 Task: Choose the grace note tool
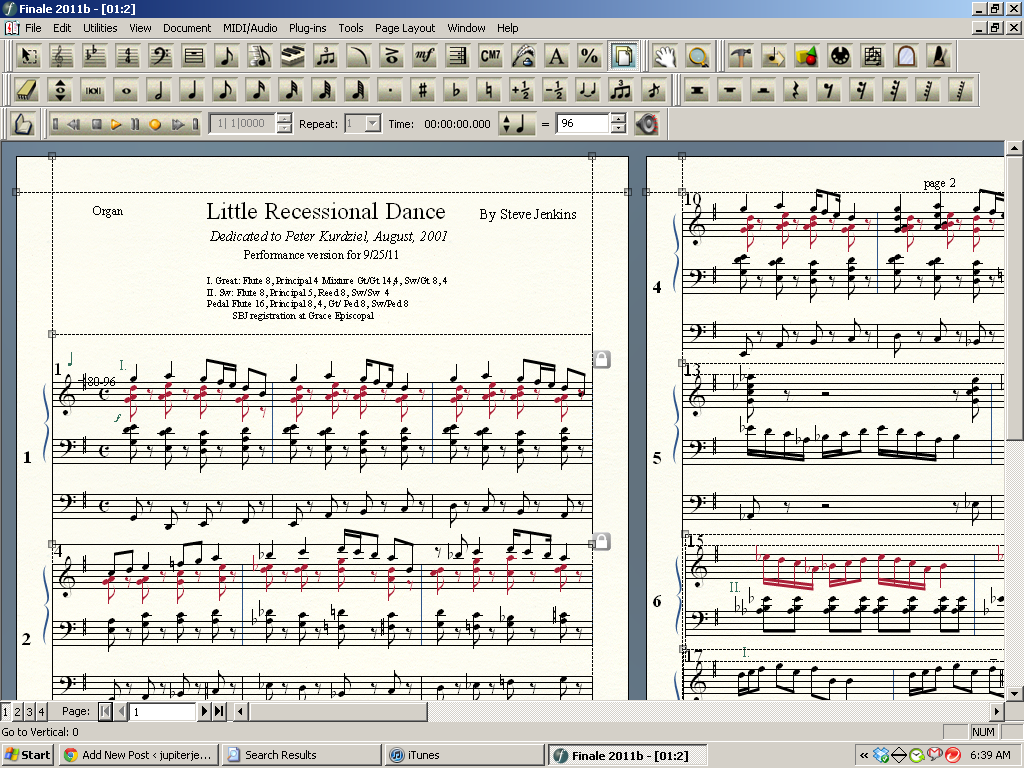(x=654, y=91)
